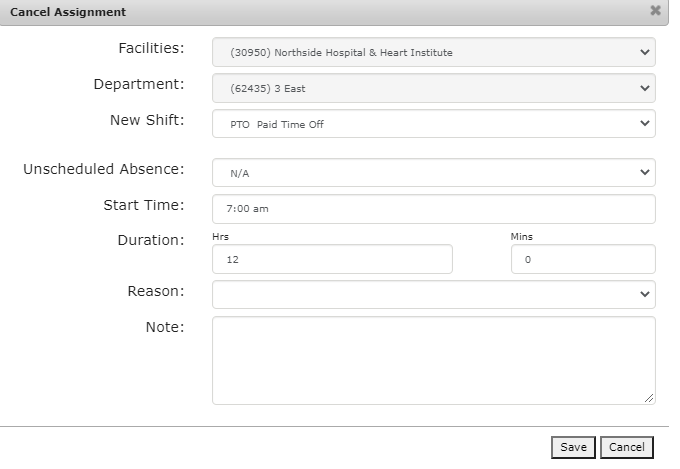Image resolution: width=680 pixels, height=469 pixels.
Task: Click the New Shift label
Action: pyautogui.click(x=147, y=120)
